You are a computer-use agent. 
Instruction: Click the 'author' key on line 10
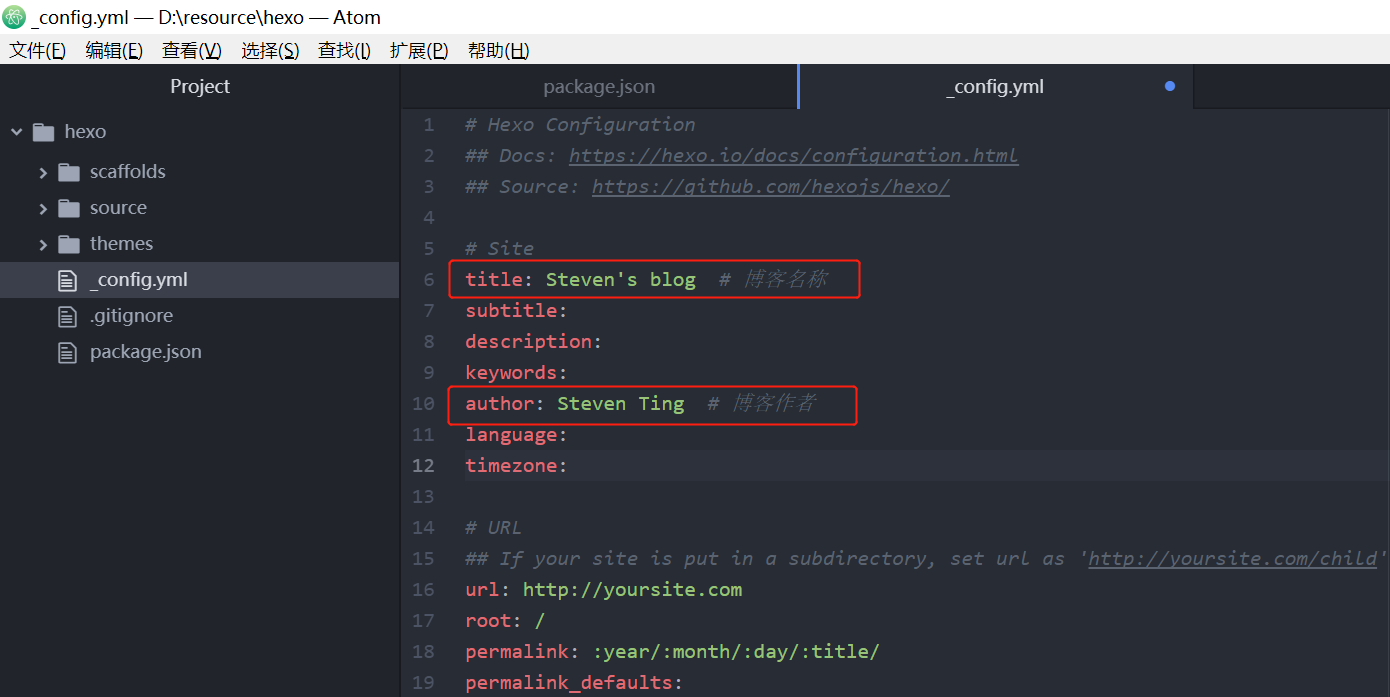click(499, 404)
